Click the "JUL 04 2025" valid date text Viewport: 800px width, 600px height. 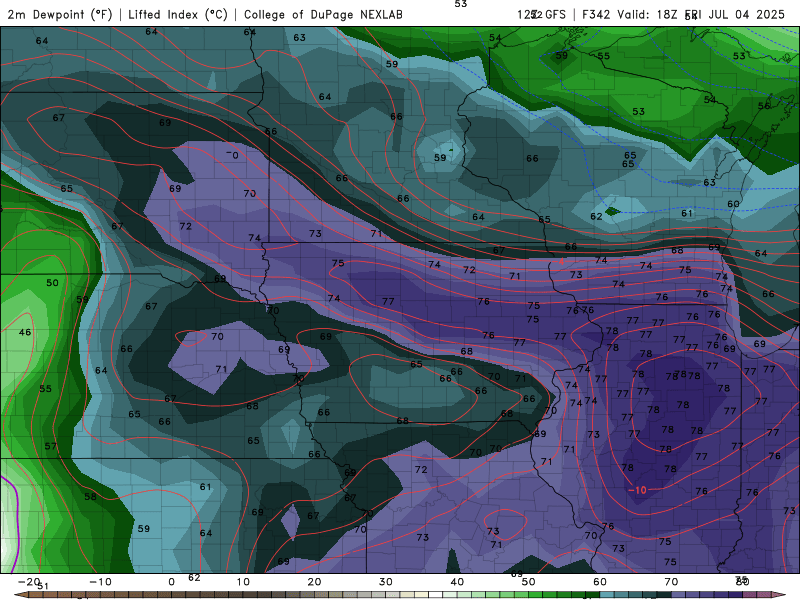[x=749, y=15]
